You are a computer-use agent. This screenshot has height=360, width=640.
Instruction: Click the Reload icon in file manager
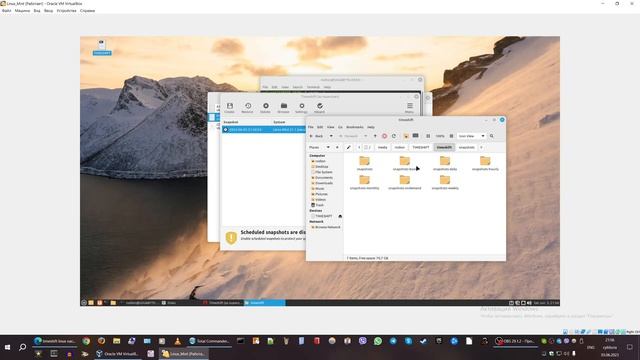click(394, 136)
